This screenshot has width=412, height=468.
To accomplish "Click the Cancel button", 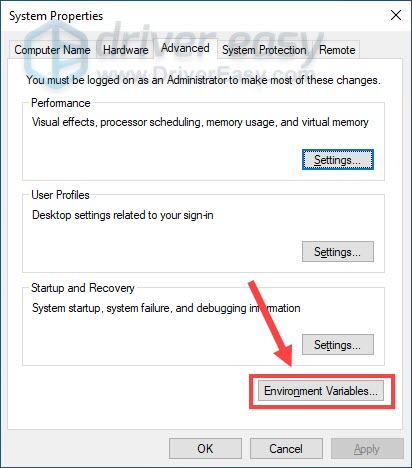I will coord(286,449).
